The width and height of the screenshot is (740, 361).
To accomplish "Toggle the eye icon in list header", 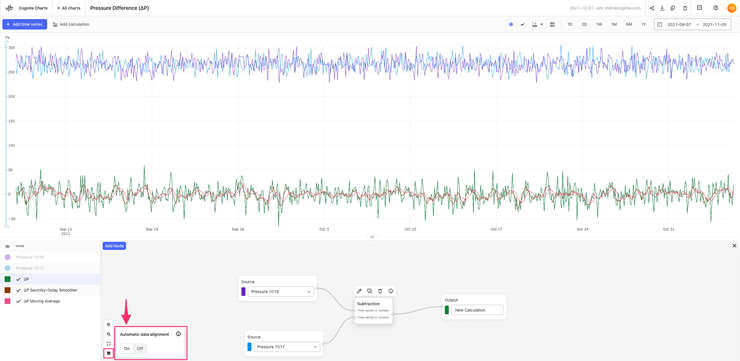I will 7,246.
